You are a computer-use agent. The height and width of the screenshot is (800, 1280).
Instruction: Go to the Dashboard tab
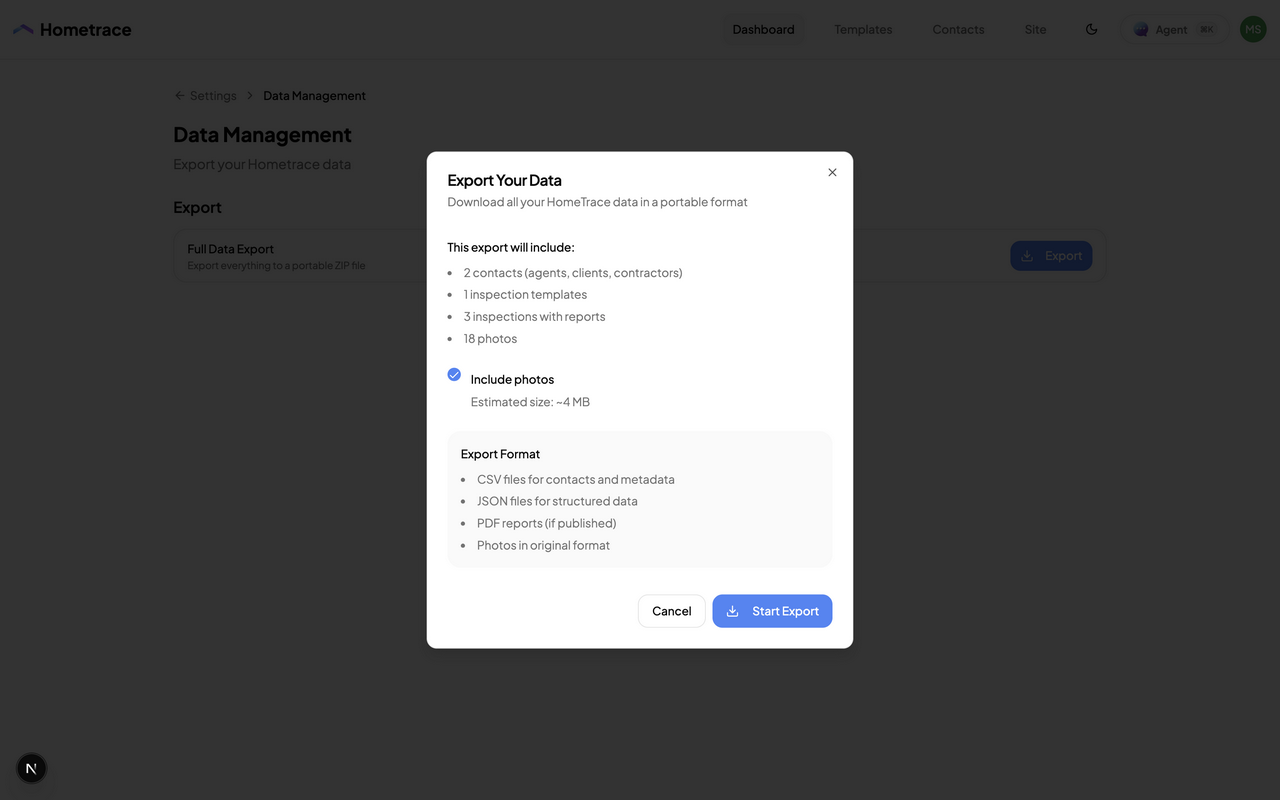point(763,29)
